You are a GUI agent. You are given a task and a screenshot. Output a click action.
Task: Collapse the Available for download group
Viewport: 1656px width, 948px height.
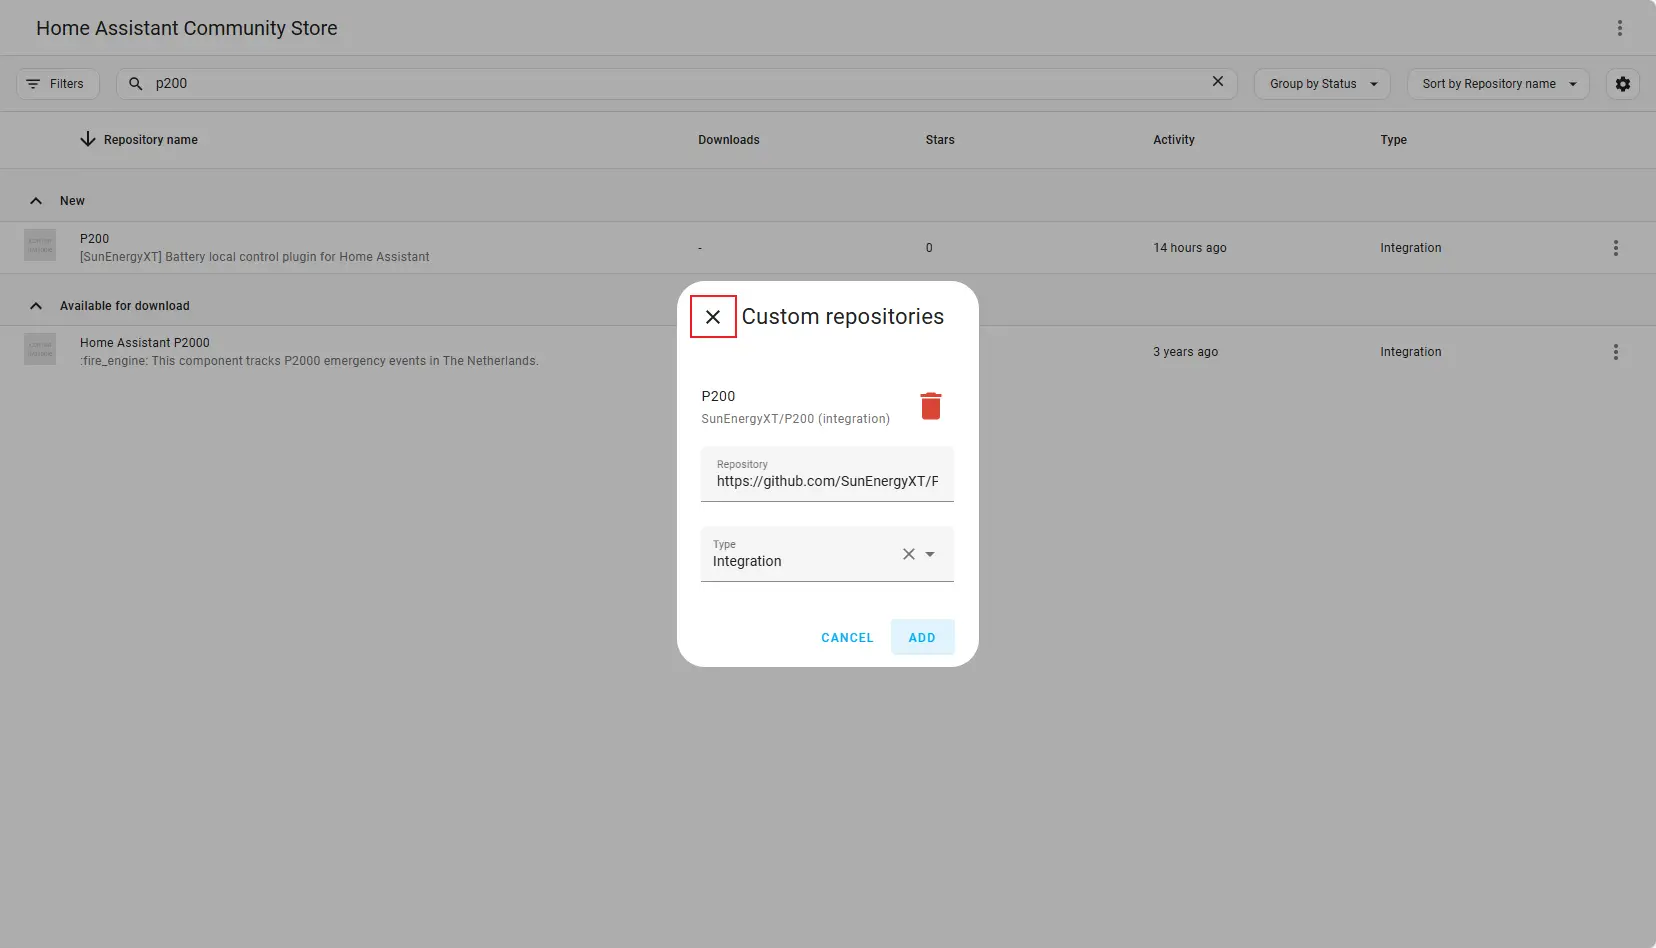36,306
